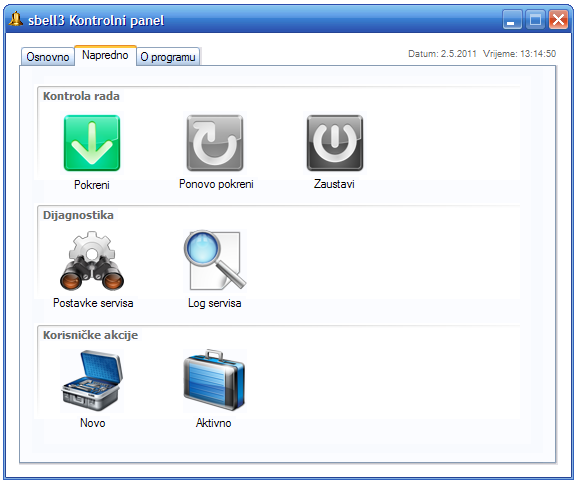Switch to the Osnovno tab
This screenshot has height=485, width=579.
(x=48, y=57)
